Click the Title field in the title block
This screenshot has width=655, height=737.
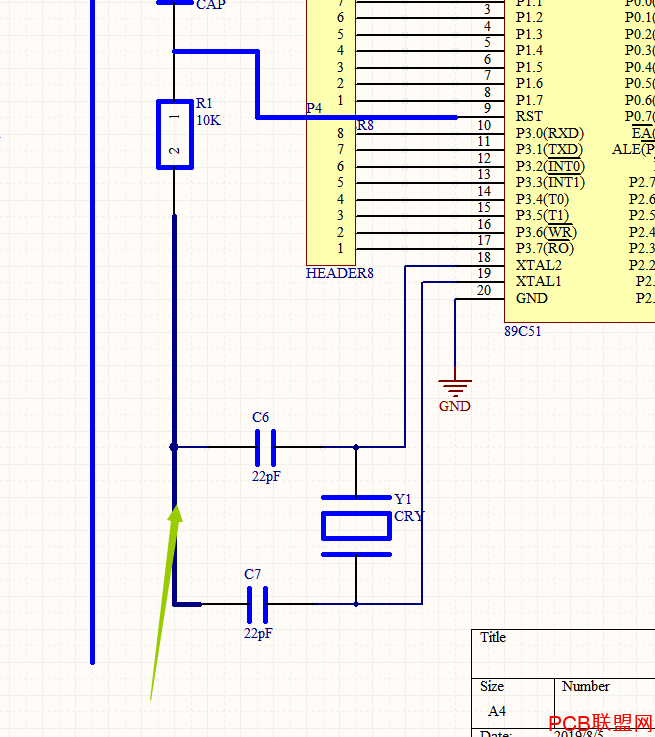point(563,654)
